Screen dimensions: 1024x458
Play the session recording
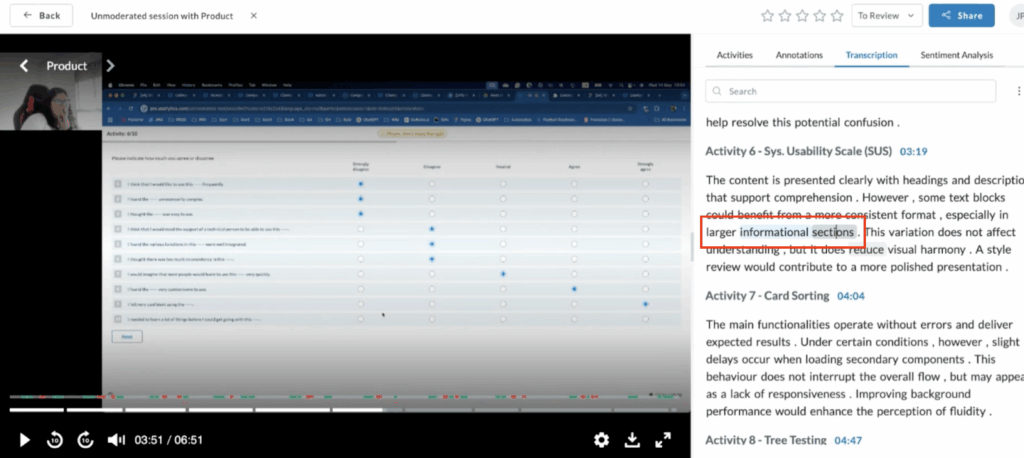(x=25, y=440)
